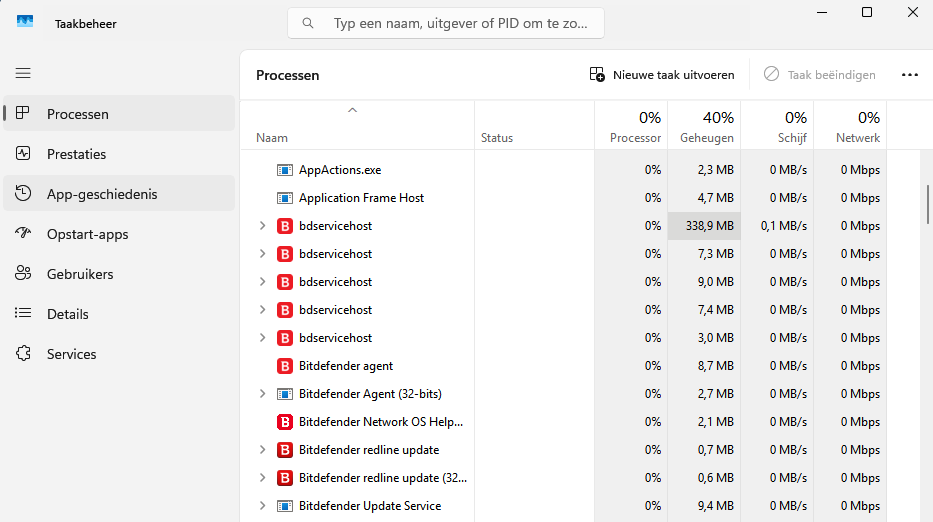Open the App-geschiedenis page
933x522 pixels.
pos(119,193)
